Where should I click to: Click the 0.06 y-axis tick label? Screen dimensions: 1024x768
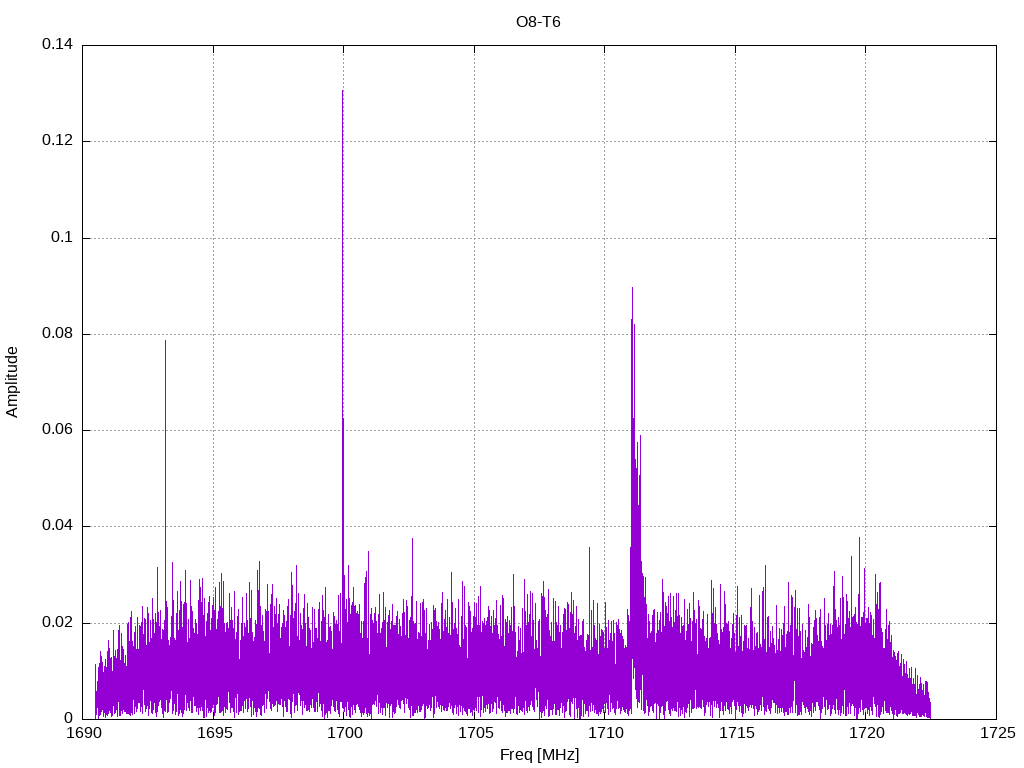tap(57, 430)
